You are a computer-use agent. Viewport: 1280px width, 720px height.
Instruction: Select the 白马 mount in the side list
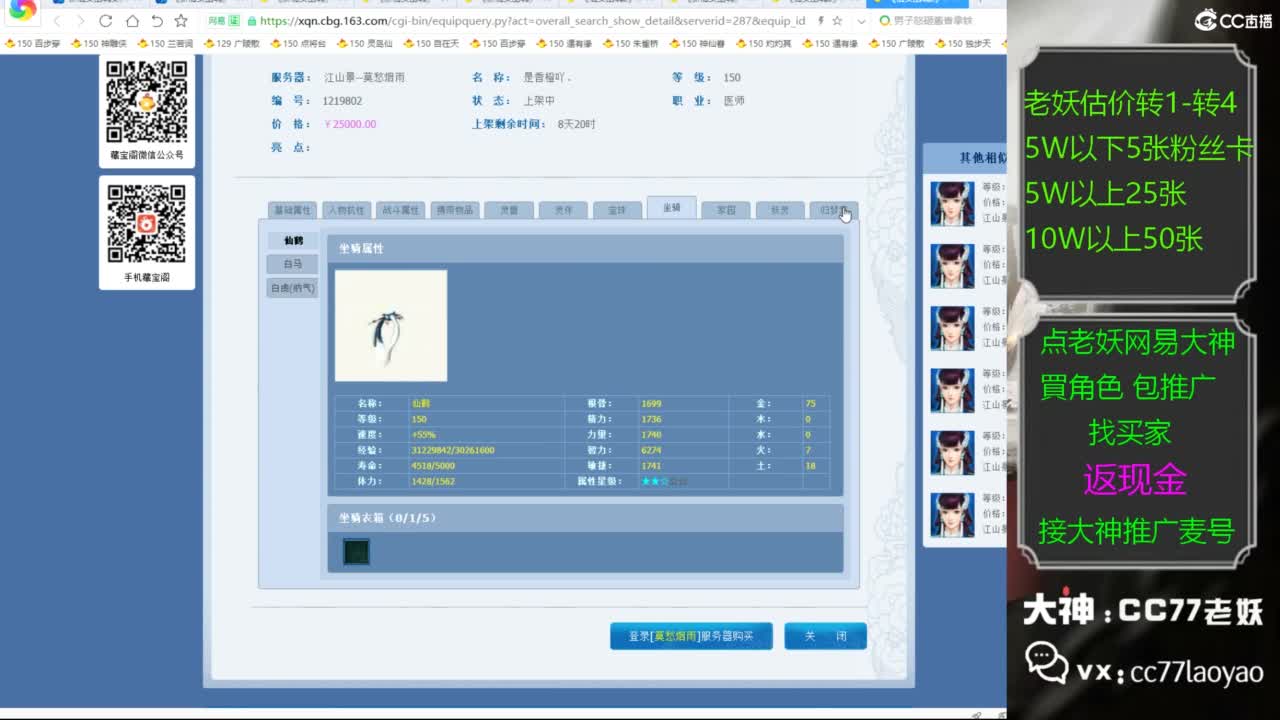(x=292, y=264)
